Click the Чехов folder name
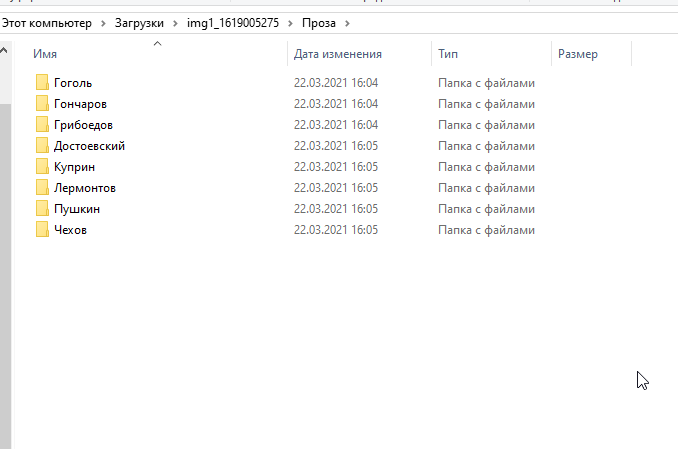Screen dimensions: 678x449 (70, 230)
